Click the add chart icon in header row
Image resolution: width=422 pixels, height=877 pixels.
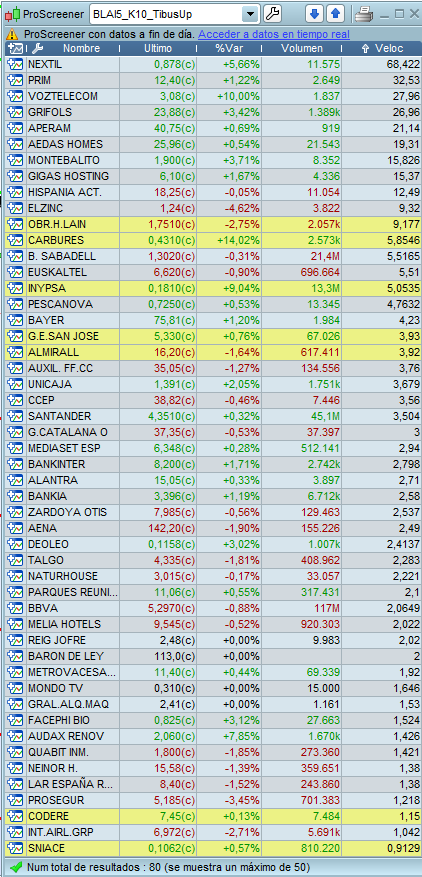16,49
